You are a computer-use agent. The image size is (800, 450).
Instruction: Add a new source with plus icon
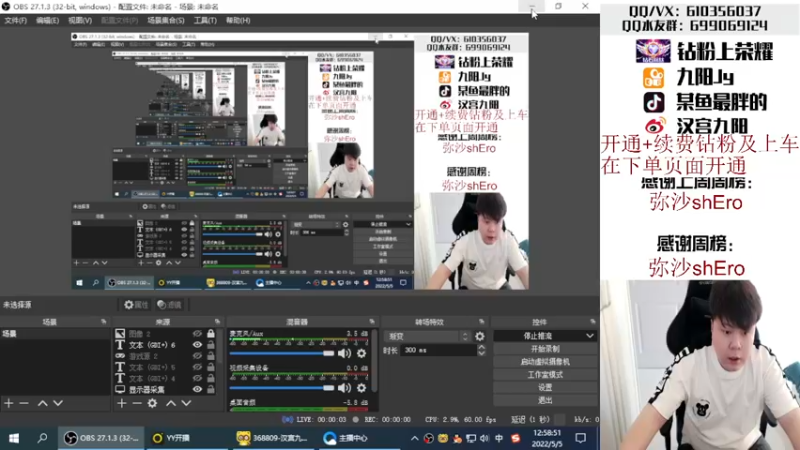(121, 403)
